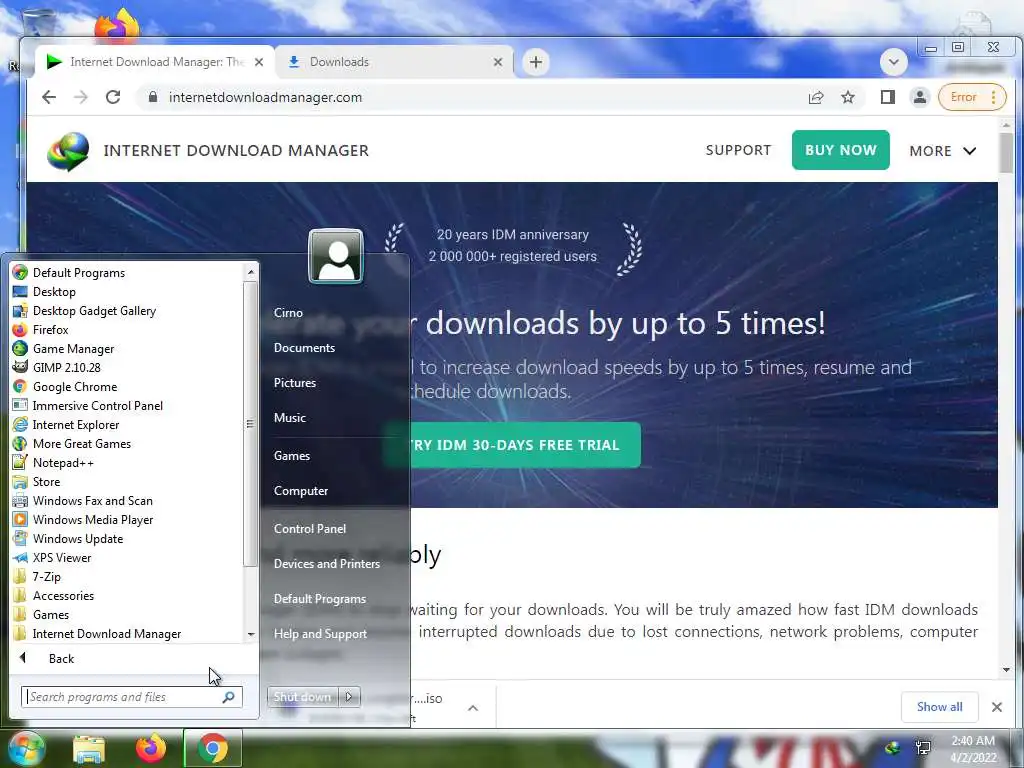Open Chrome Error menu button
Screen dimensions: 1024x768
click(x=972, y=97)
